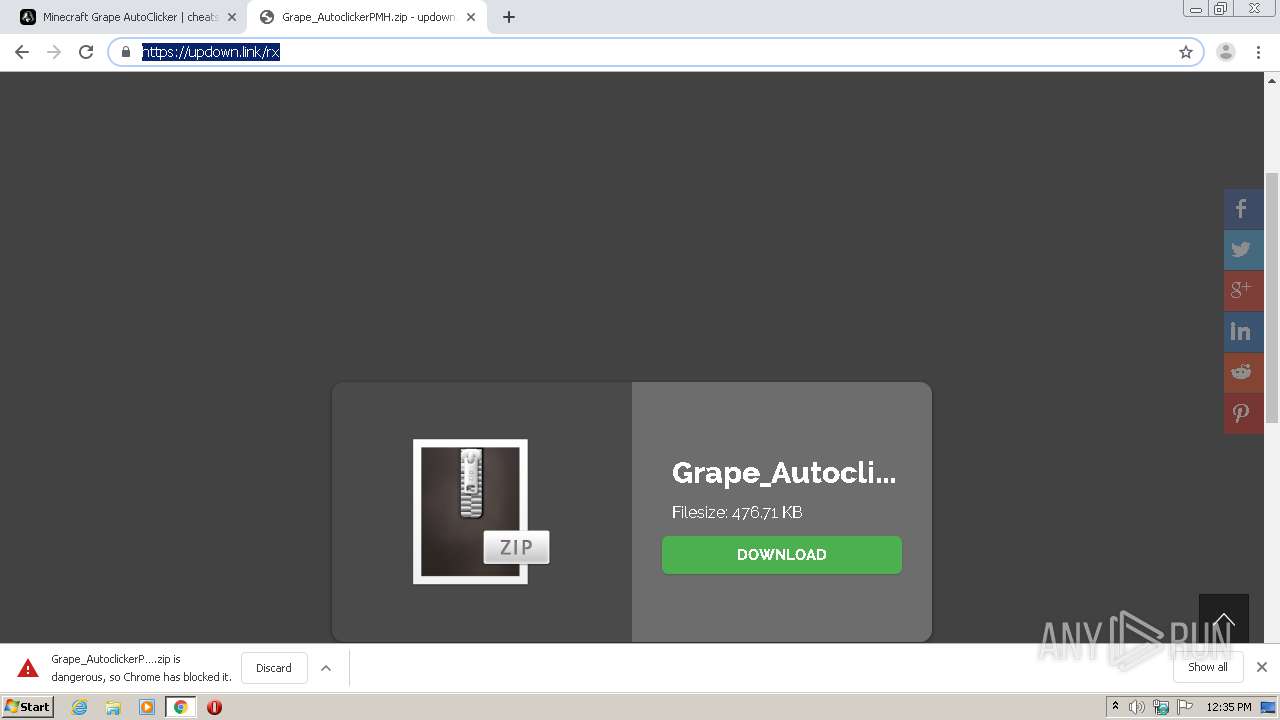The width and height of the screenshot is (1280, 720).
Task: Bookmark this page with star
Action: 1186,52
